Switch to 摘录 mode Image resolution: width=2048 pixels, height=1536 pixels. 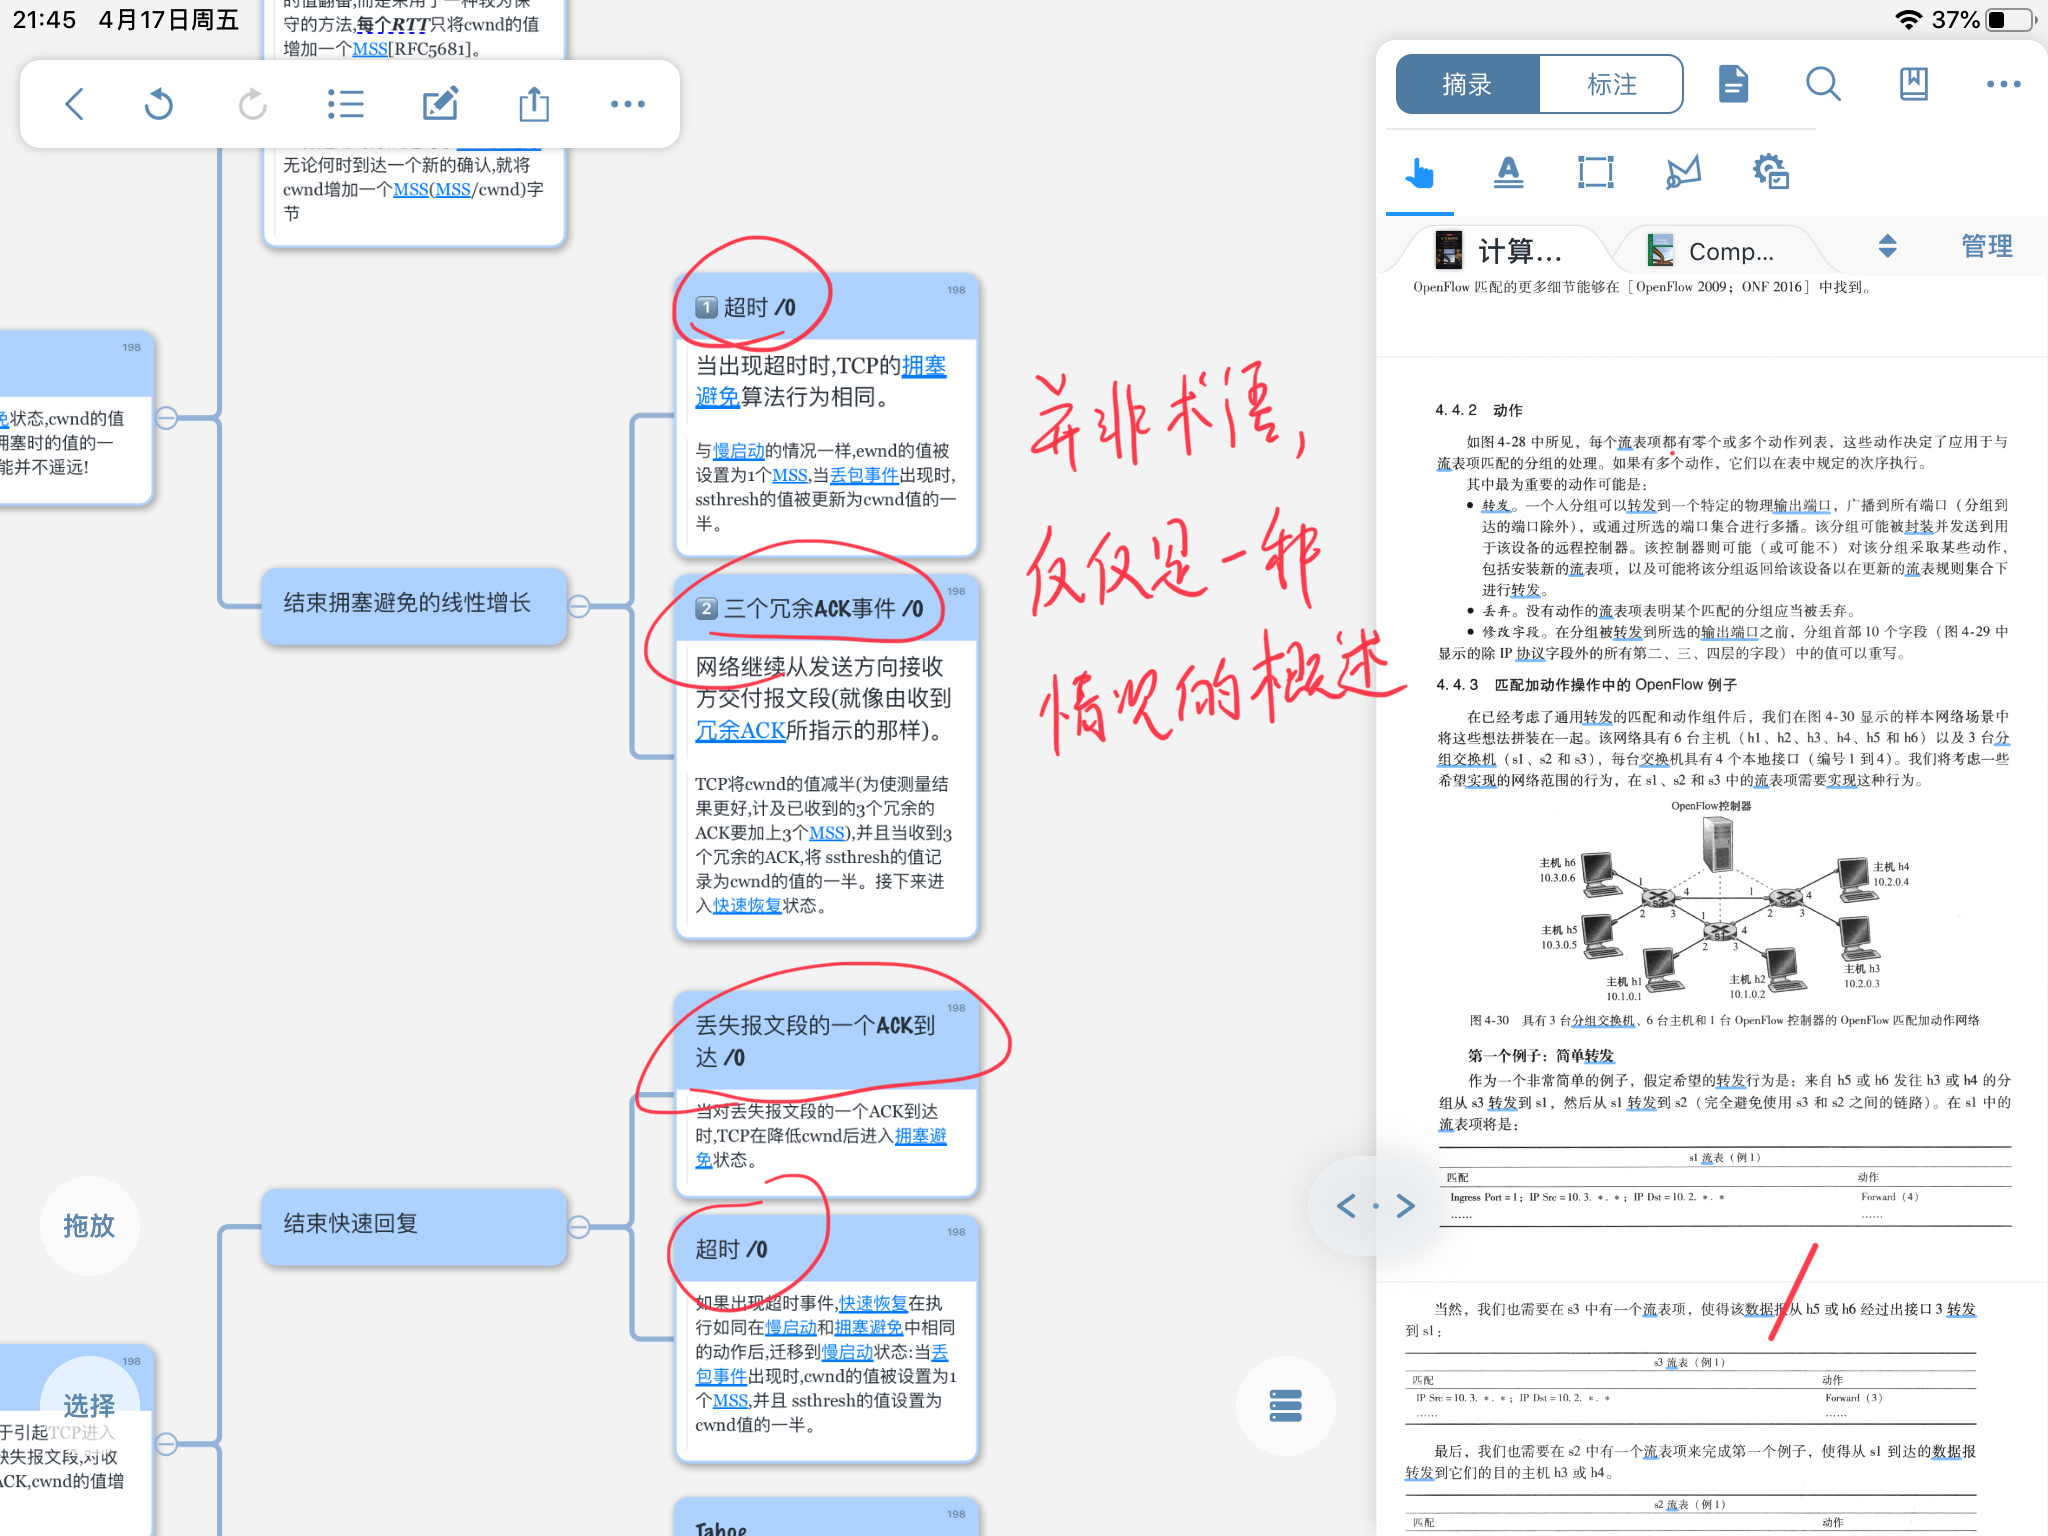click(1467, 84)
